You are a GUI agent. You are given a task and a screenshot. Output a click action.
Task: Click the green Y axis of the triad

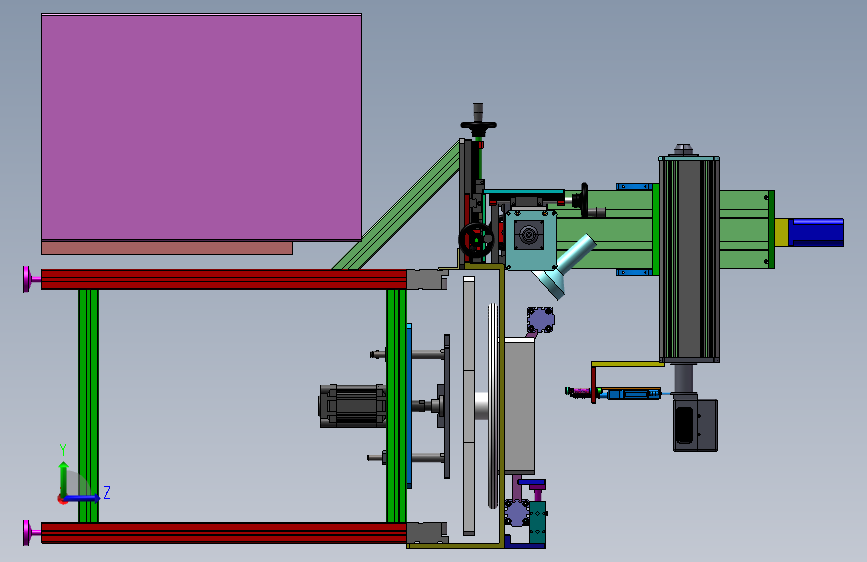pyautogui.click(x=64, y=479)
